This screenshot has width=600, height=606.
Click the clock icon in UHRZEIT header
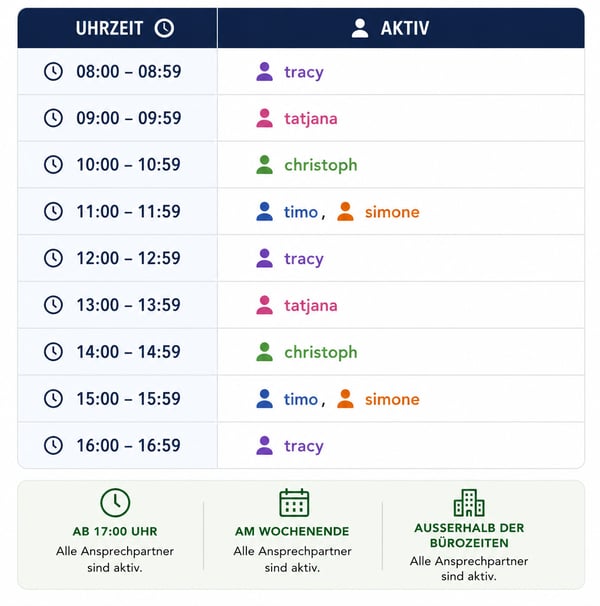click(164, 28)
